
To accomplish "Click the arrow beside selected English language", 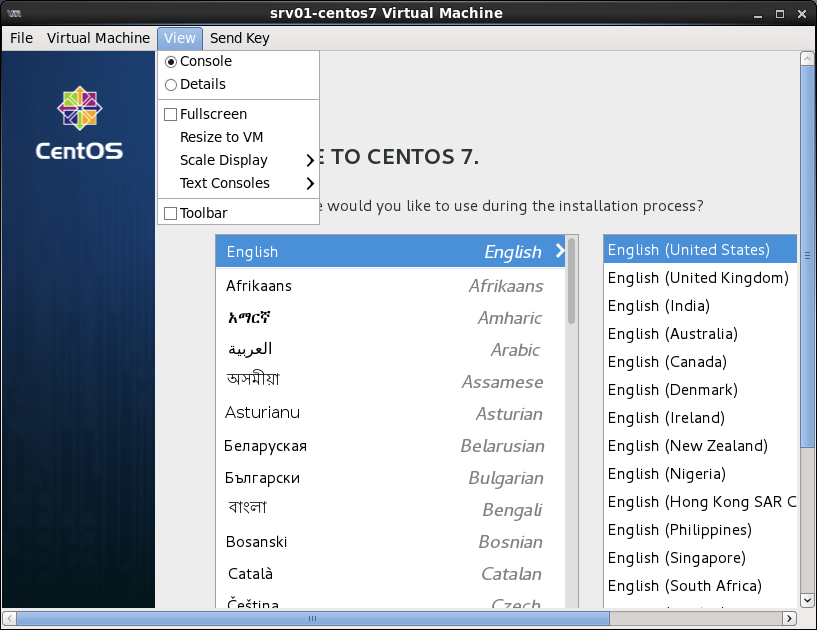I will (x=560, y=251).
